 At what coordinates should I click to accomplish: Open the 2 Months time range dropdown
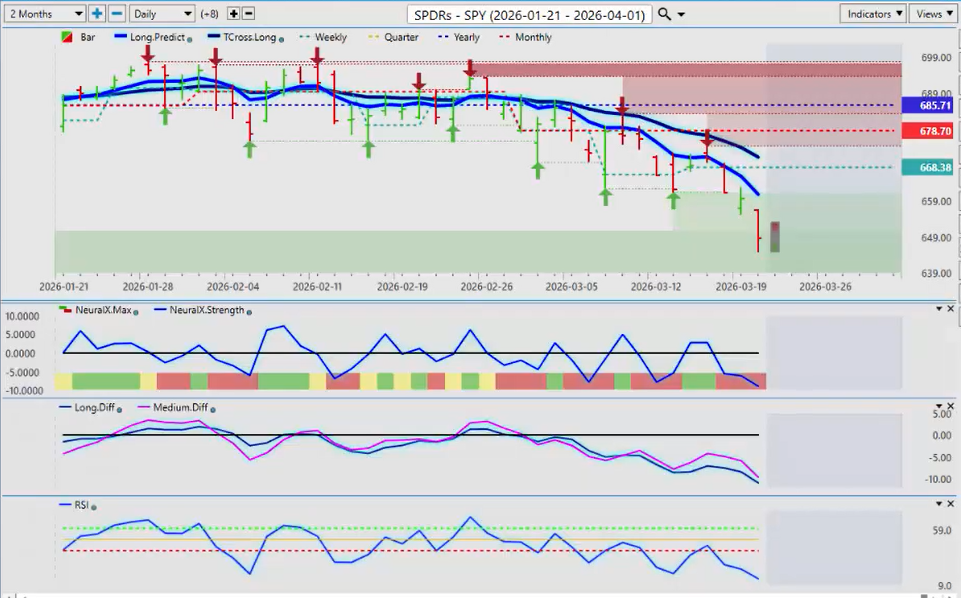point(44,14)
